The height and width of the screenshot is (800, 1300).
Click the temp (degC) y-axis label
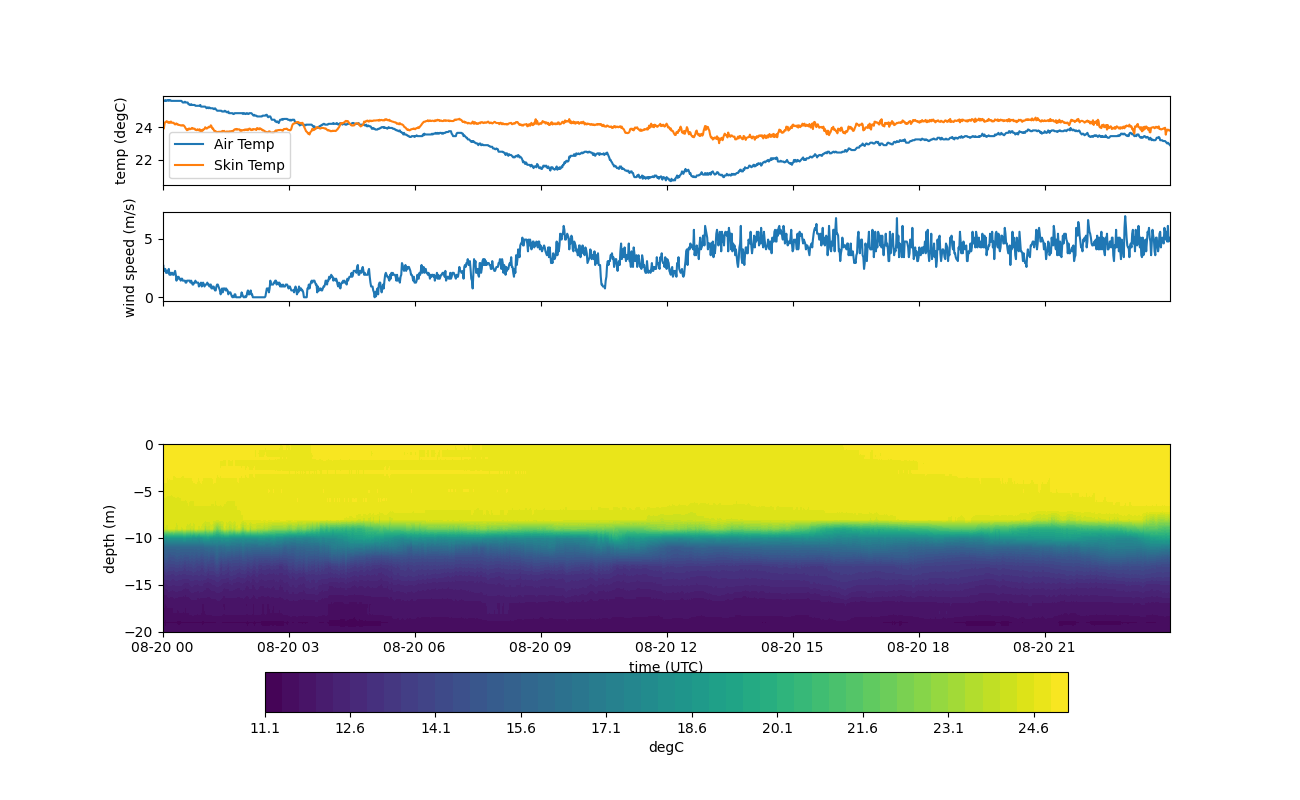121,141
